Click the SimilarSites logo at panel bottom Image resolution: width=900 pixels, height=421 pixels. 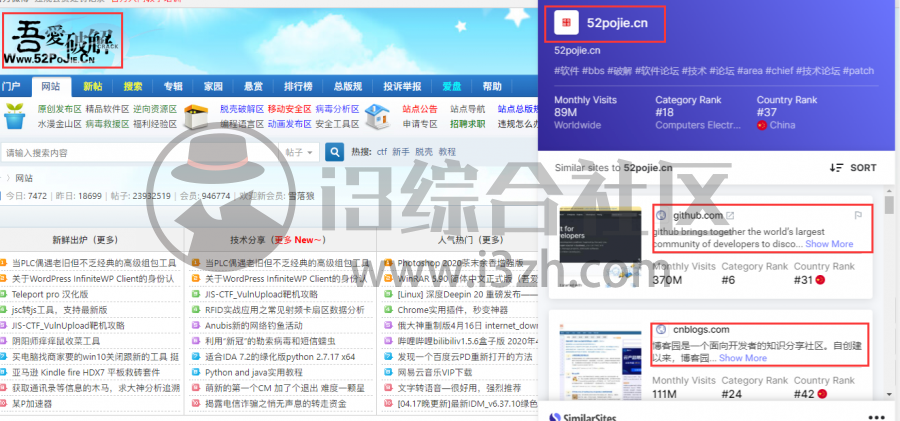(583, 417)
